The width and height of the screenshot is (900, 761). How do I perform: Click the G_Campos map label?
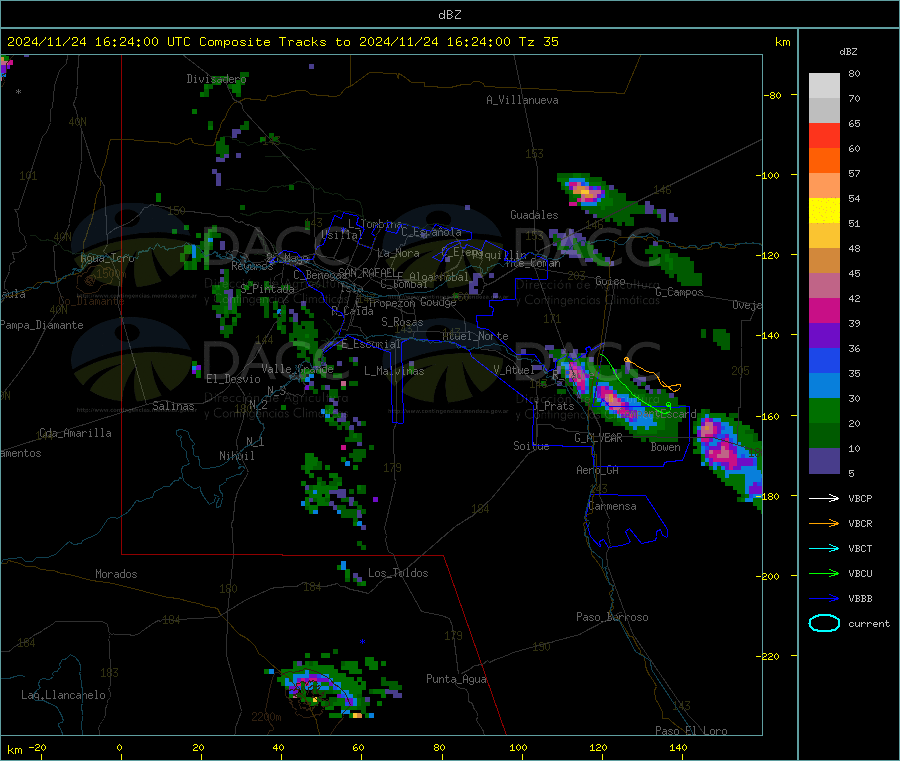point(680,292)
